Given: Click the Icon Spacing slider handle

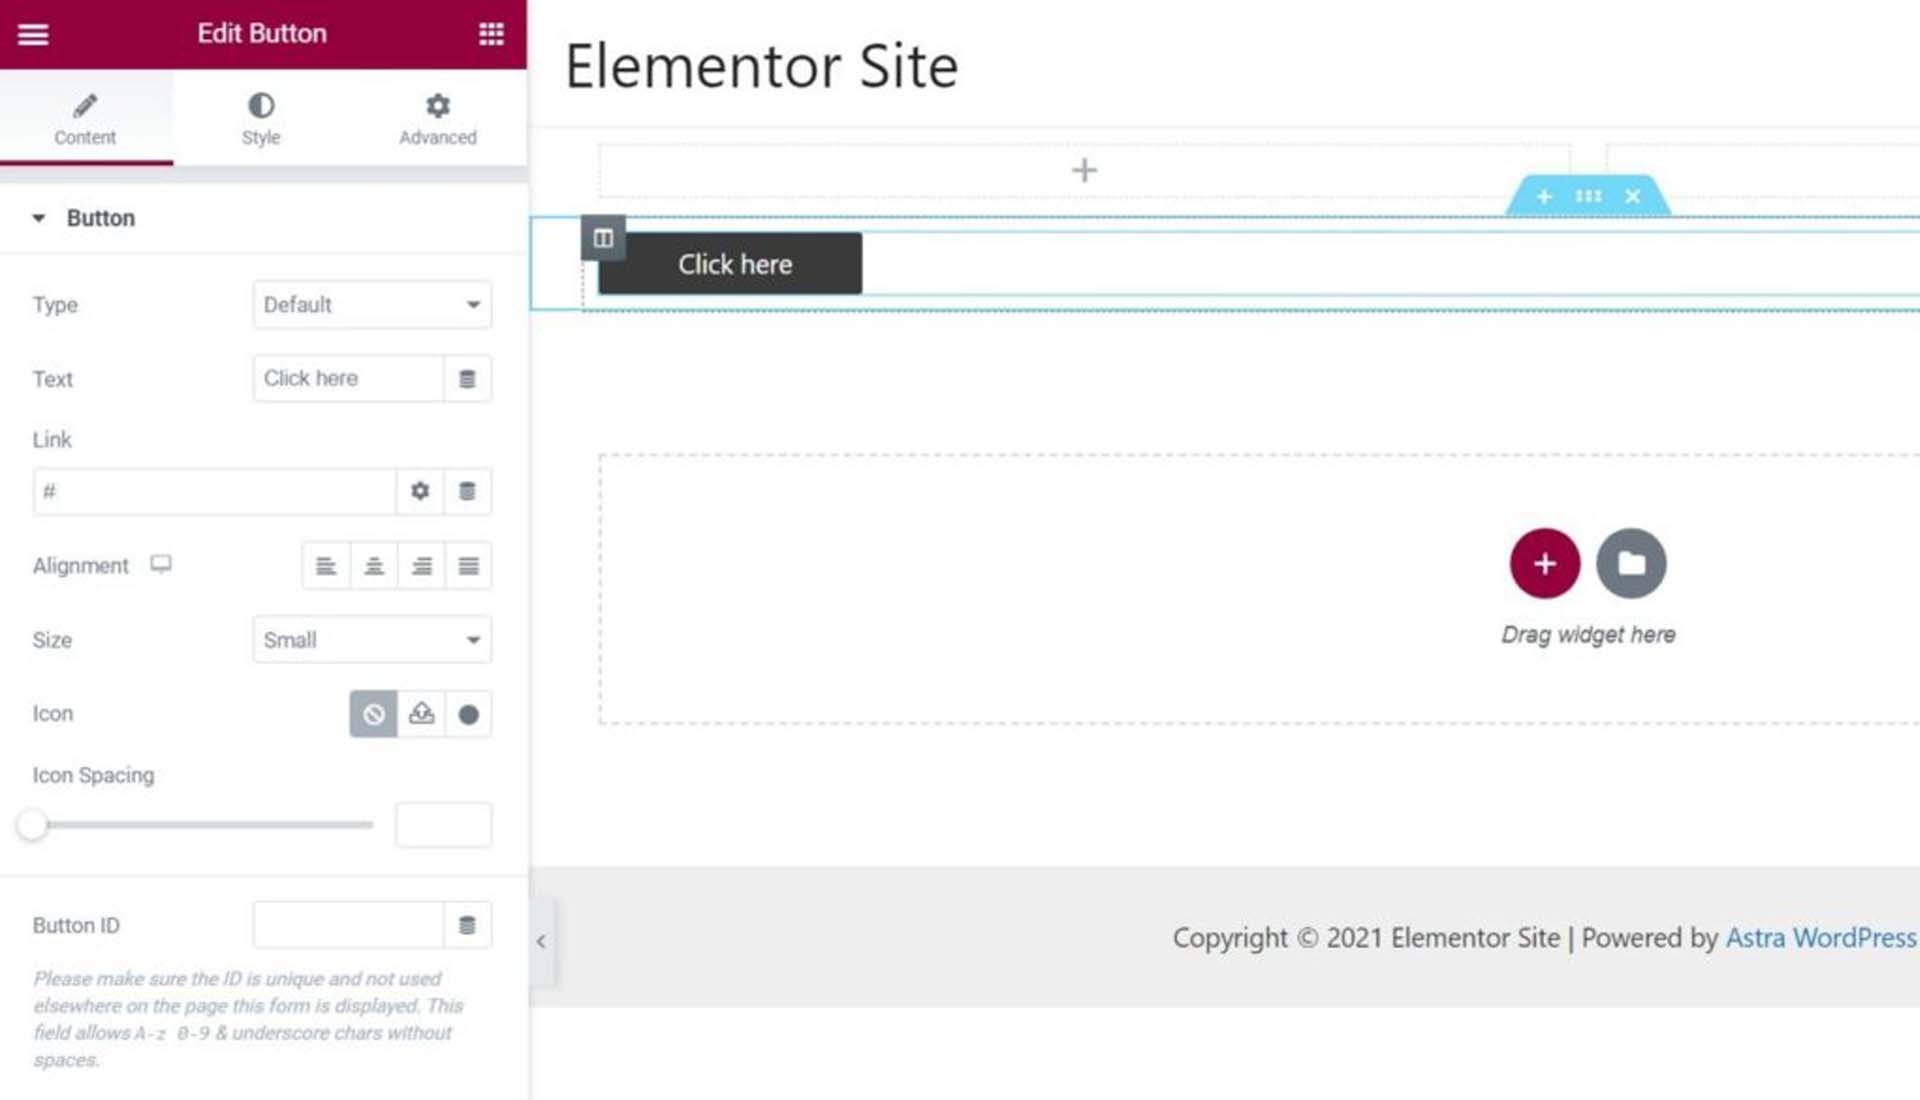Looking at the screenshot, I should point(32,825).
